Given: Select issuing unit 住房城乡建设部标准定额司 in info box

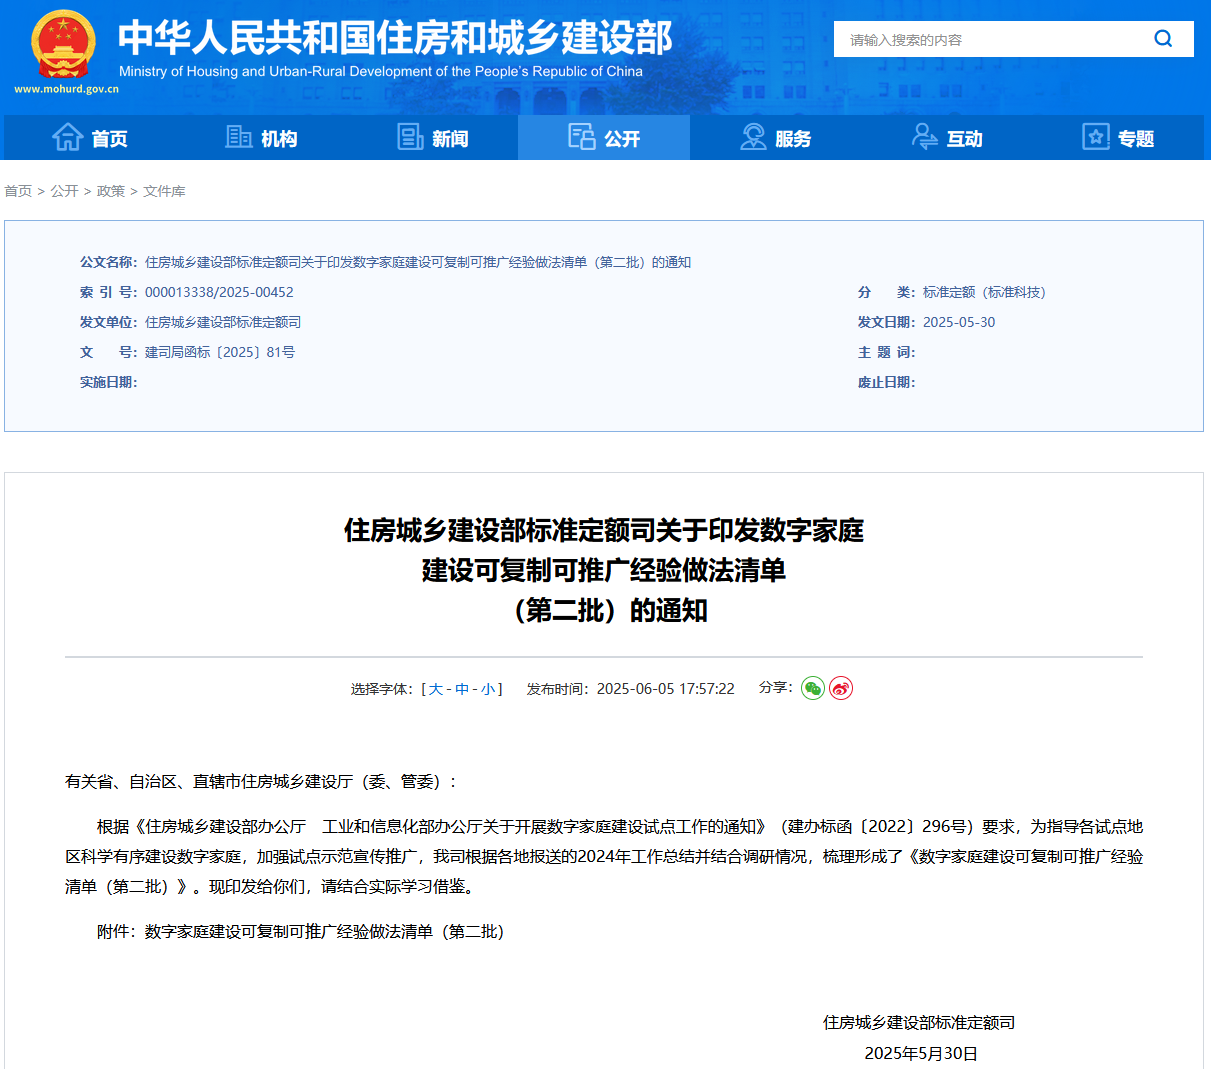Looking at the screenshot, I should [x=223, y=322].
